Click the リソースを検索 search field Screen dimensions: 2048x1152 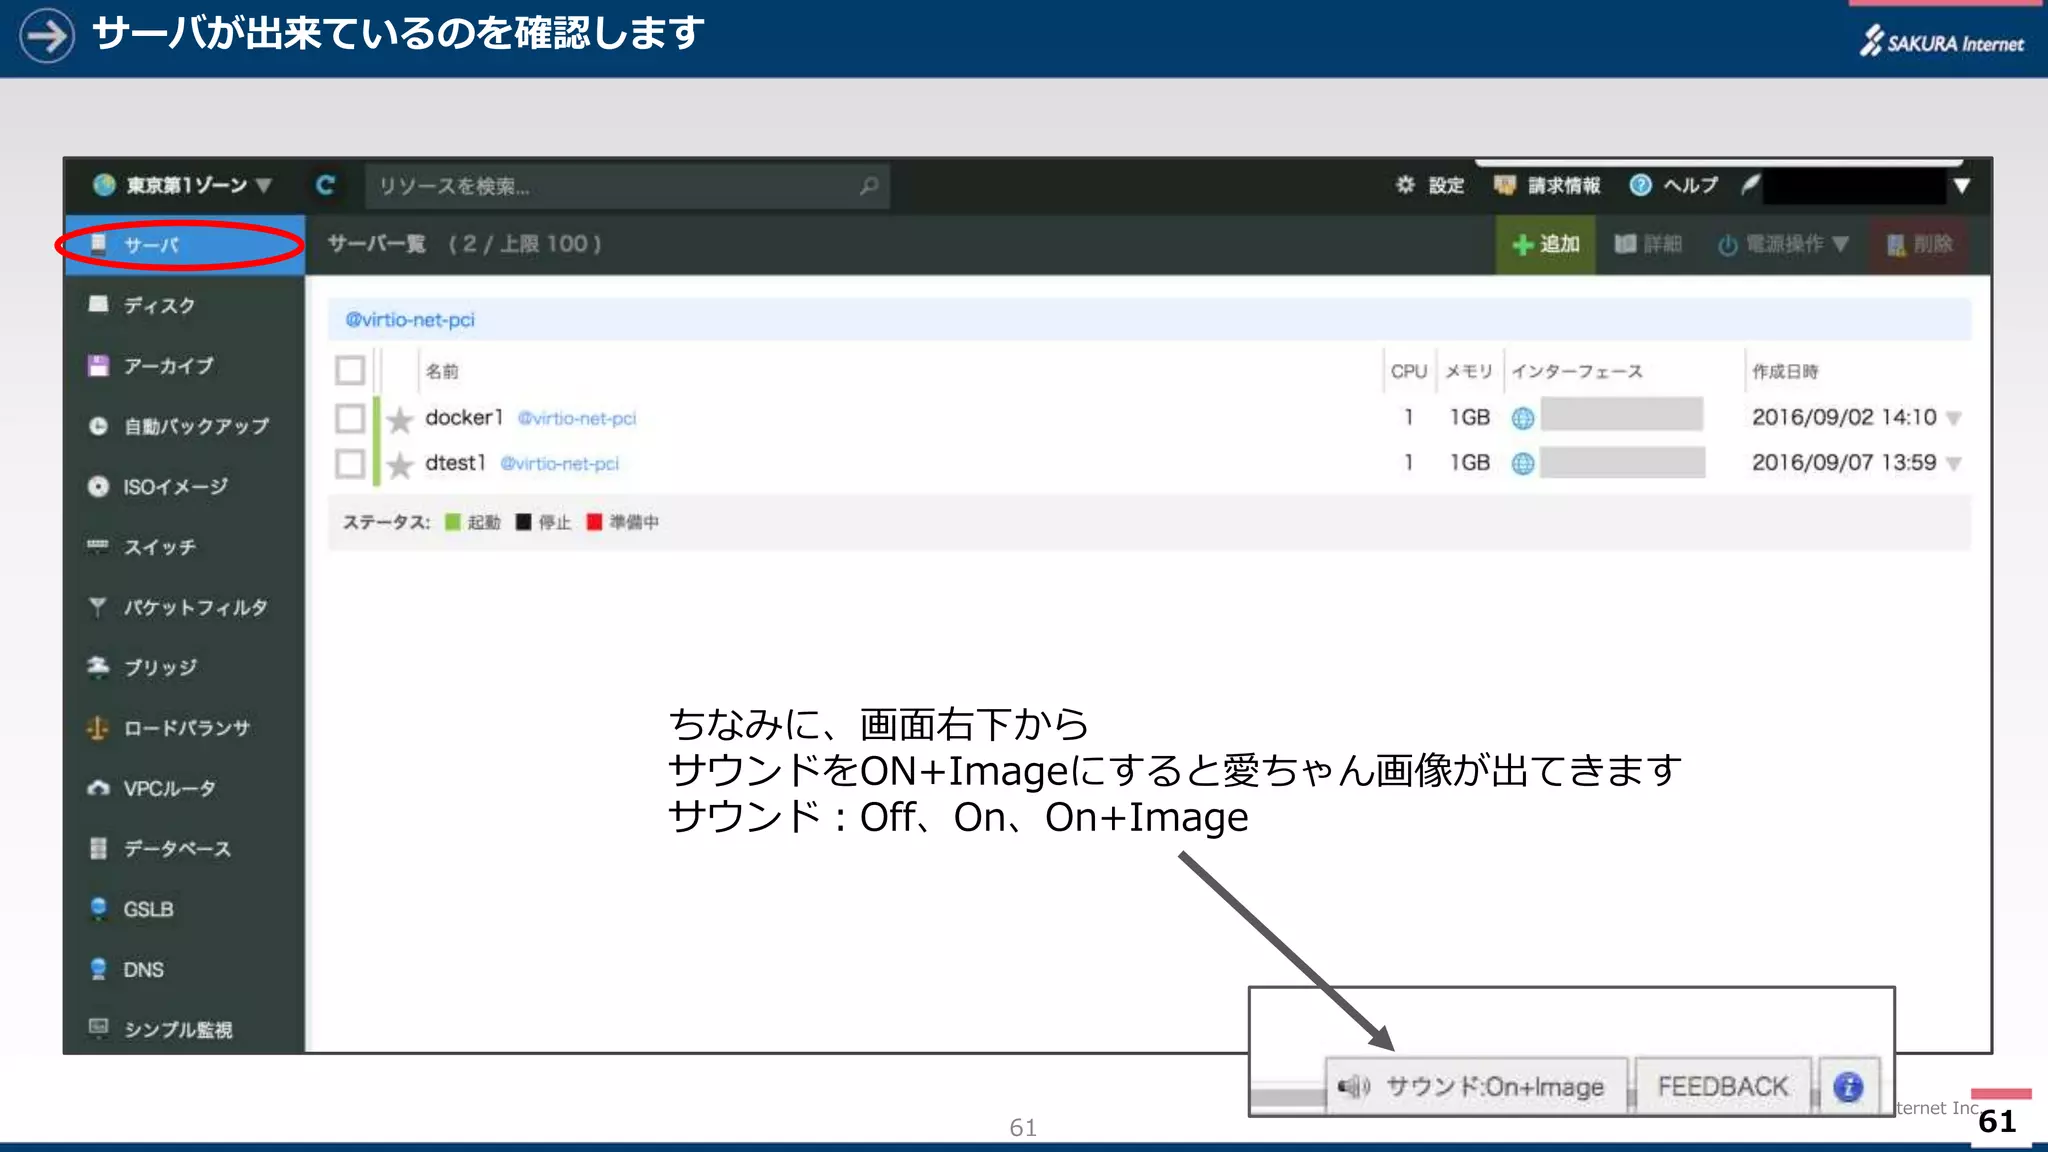(x=627, y=186)
